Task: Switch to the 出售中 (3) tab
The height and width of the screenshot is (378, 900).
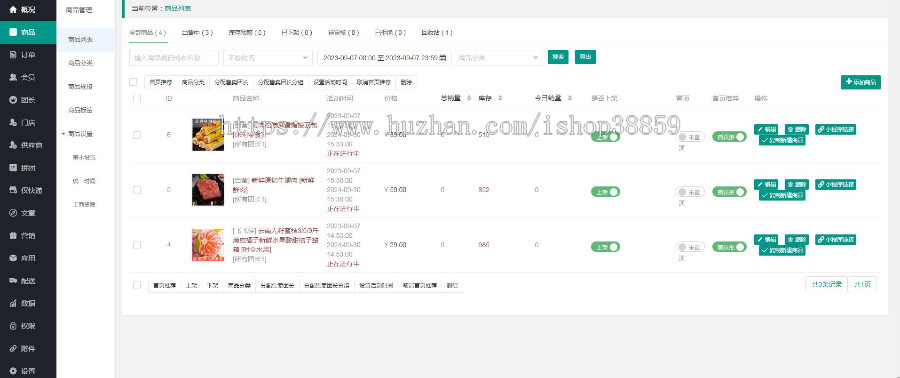Action: pyautogui.click(x=197, y=33)
